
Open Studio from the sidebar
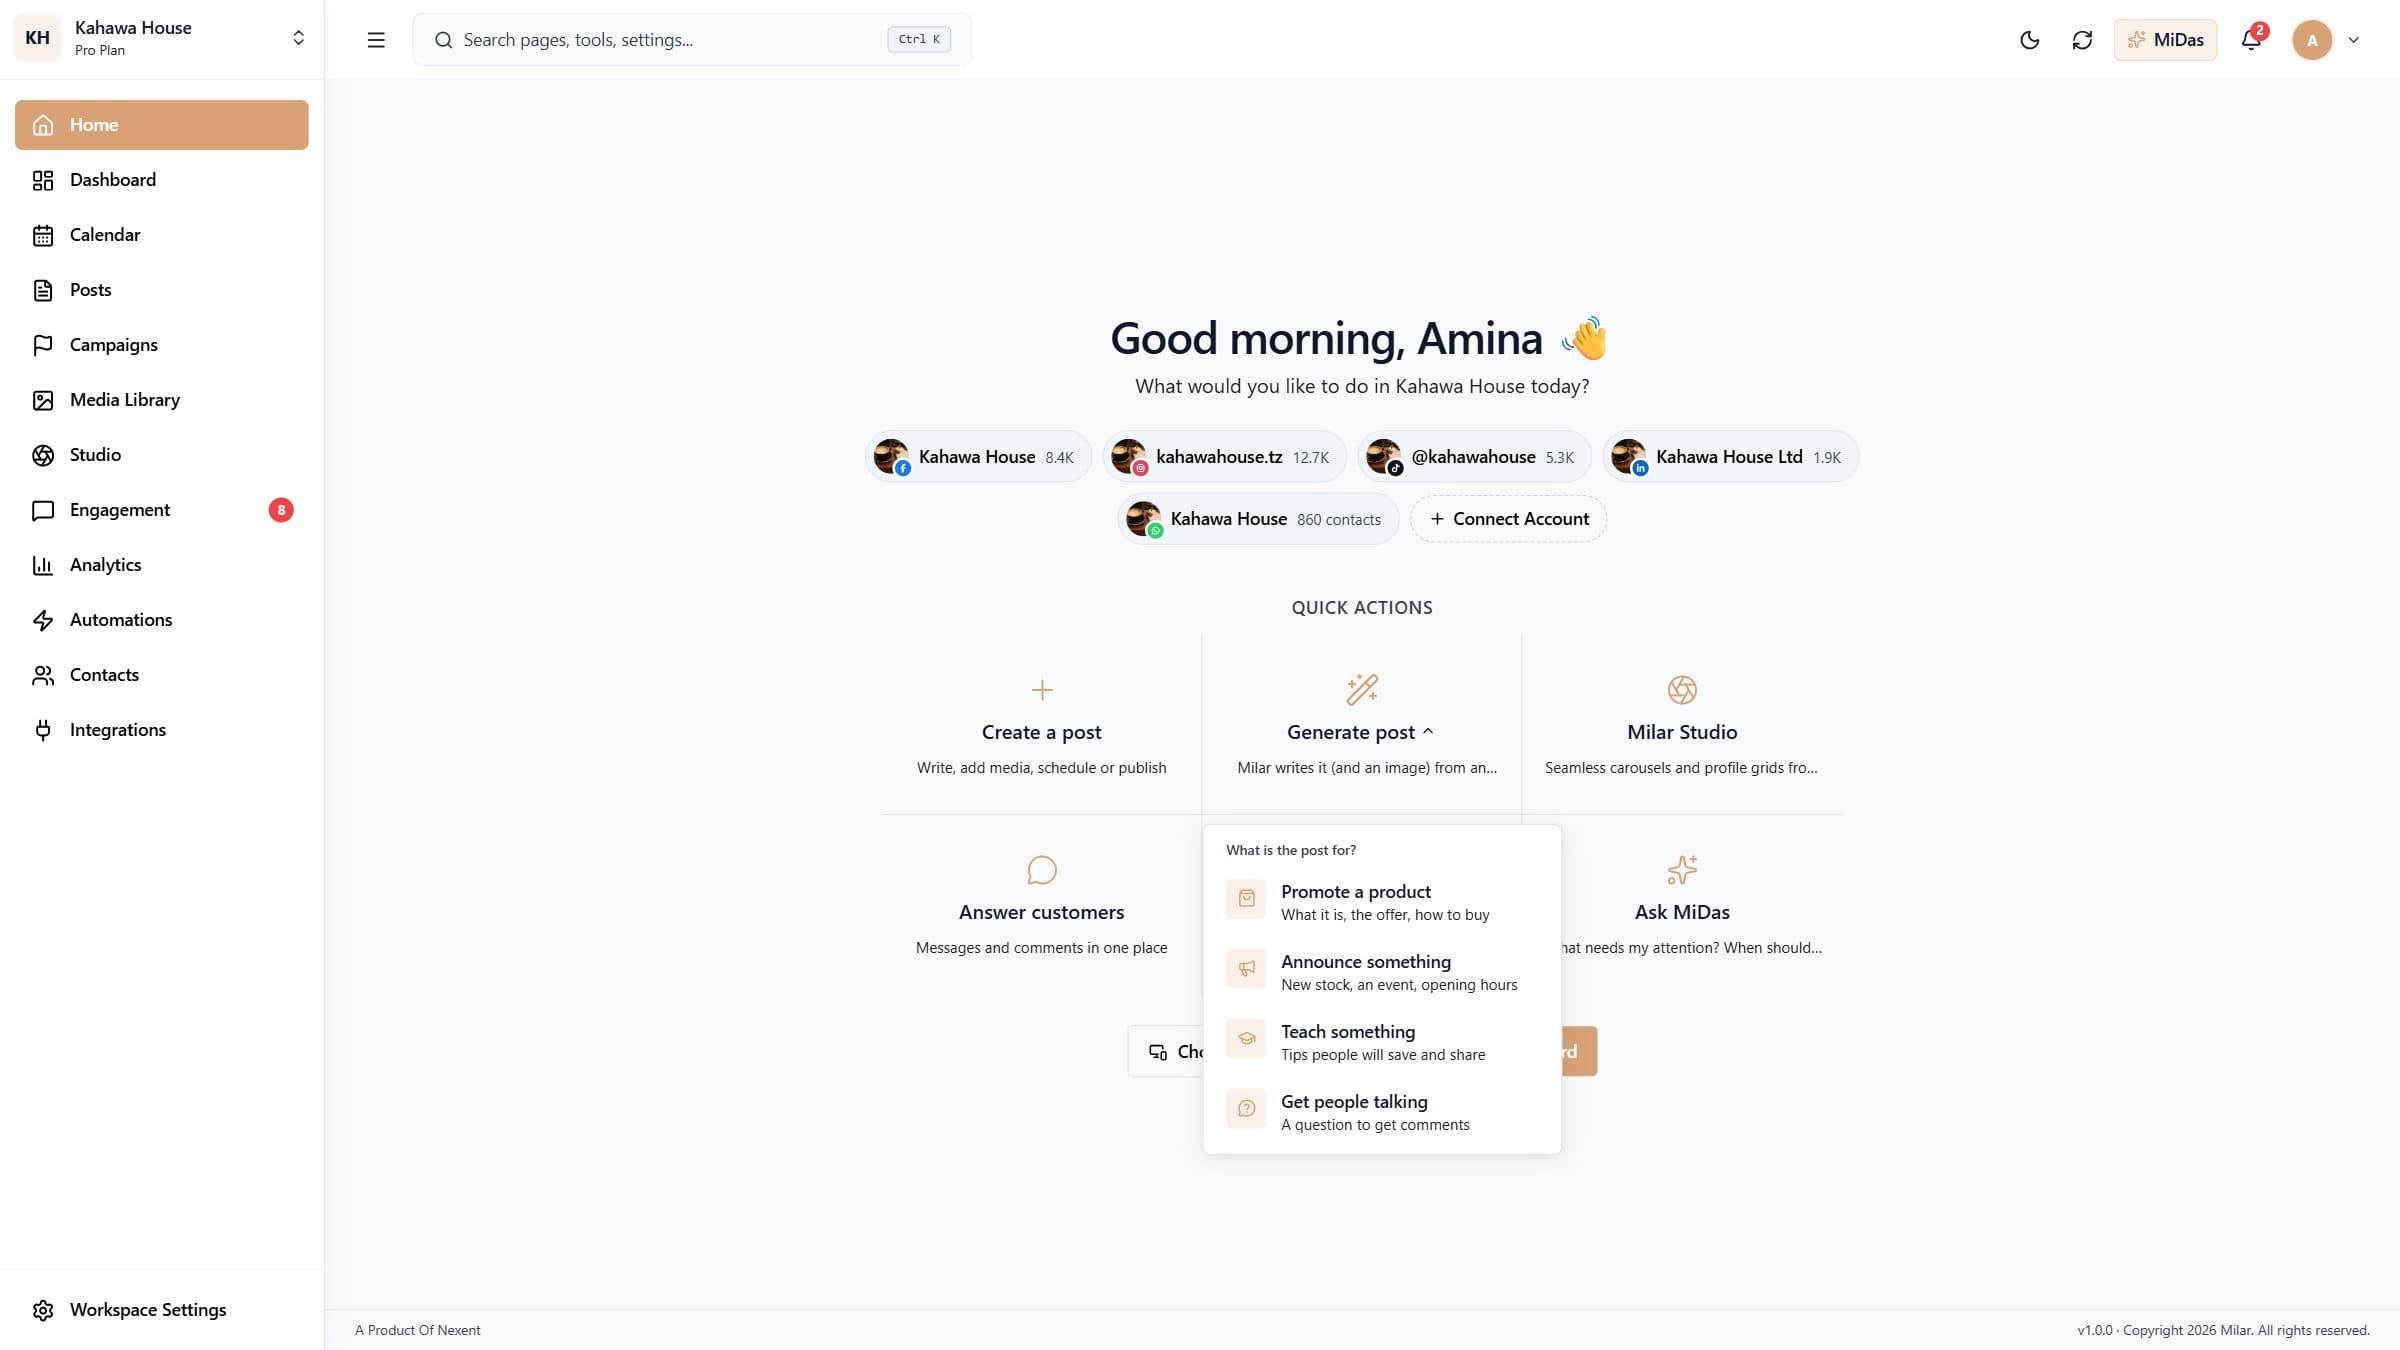161,455
